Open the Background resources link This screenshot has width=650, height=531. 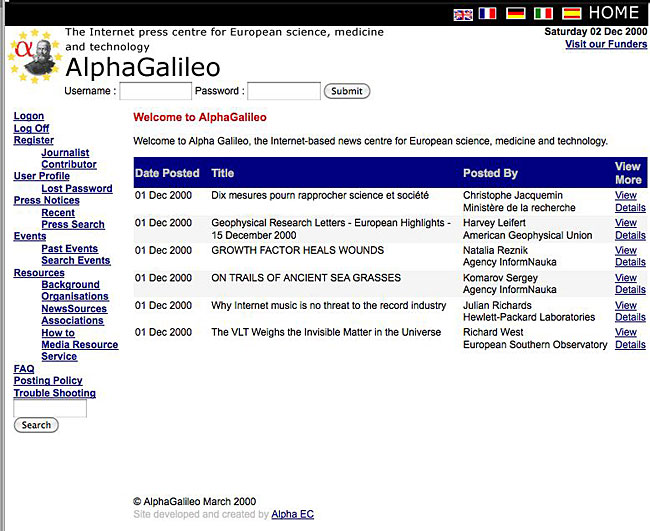pos(70,285)
